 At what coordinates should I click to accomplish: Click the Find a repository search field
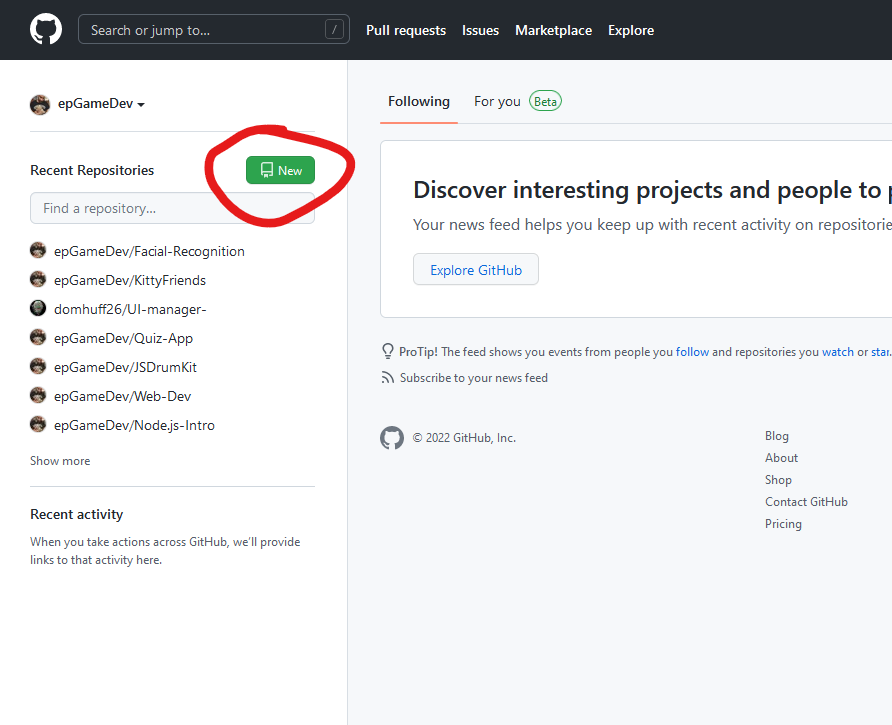pyautogui.click(x=171, y=208)
